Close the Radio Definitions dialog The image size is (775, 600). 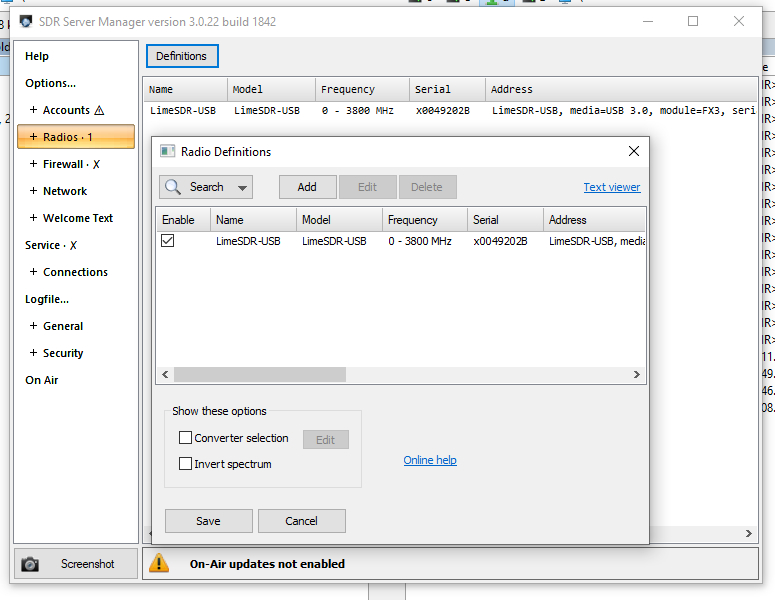pyautogui.click(x=633, y=151)
